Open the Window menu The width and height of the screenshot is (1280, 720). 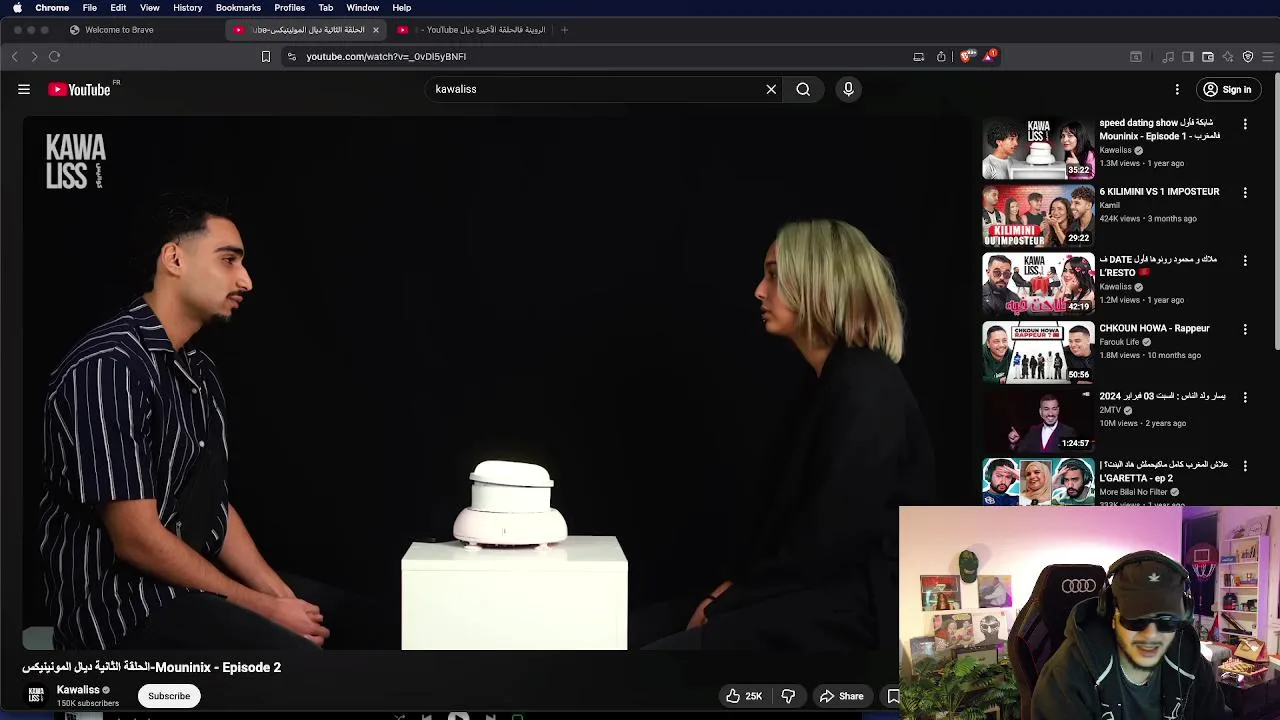(363, 8)
